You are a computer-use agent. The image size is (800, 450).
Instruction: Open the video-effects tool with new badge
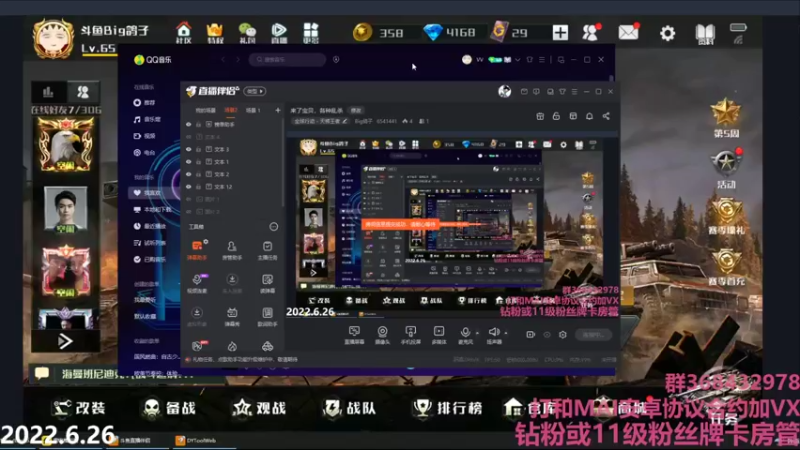tap(197, 283)
